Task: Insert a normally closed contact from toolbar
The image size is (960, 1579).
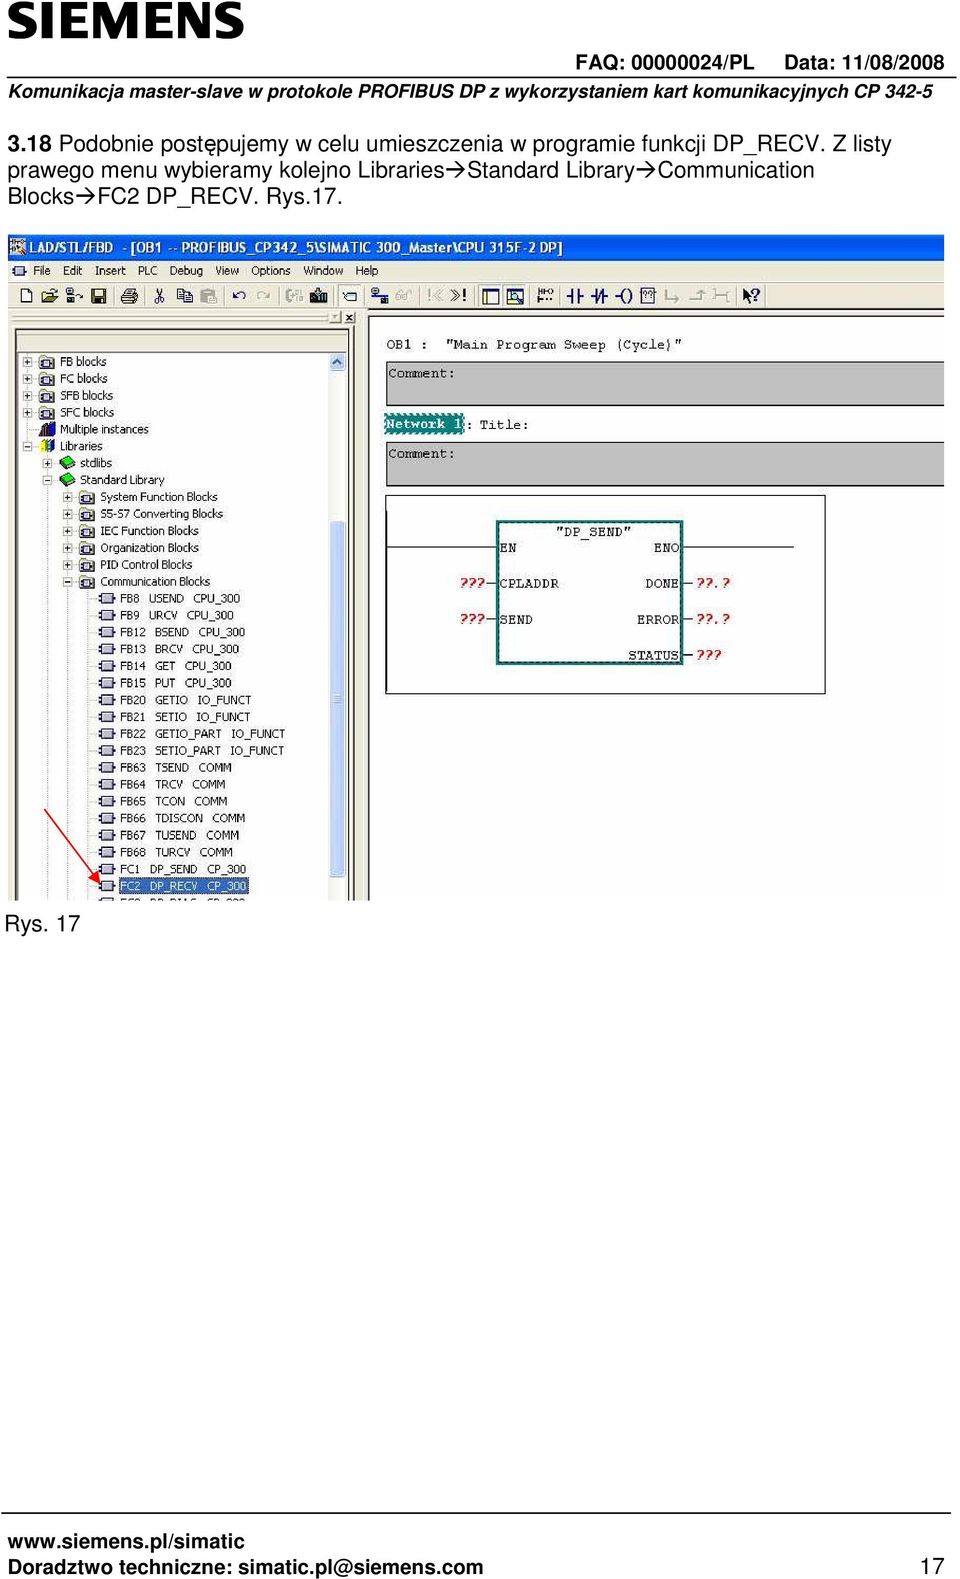Action: point(599,295)
